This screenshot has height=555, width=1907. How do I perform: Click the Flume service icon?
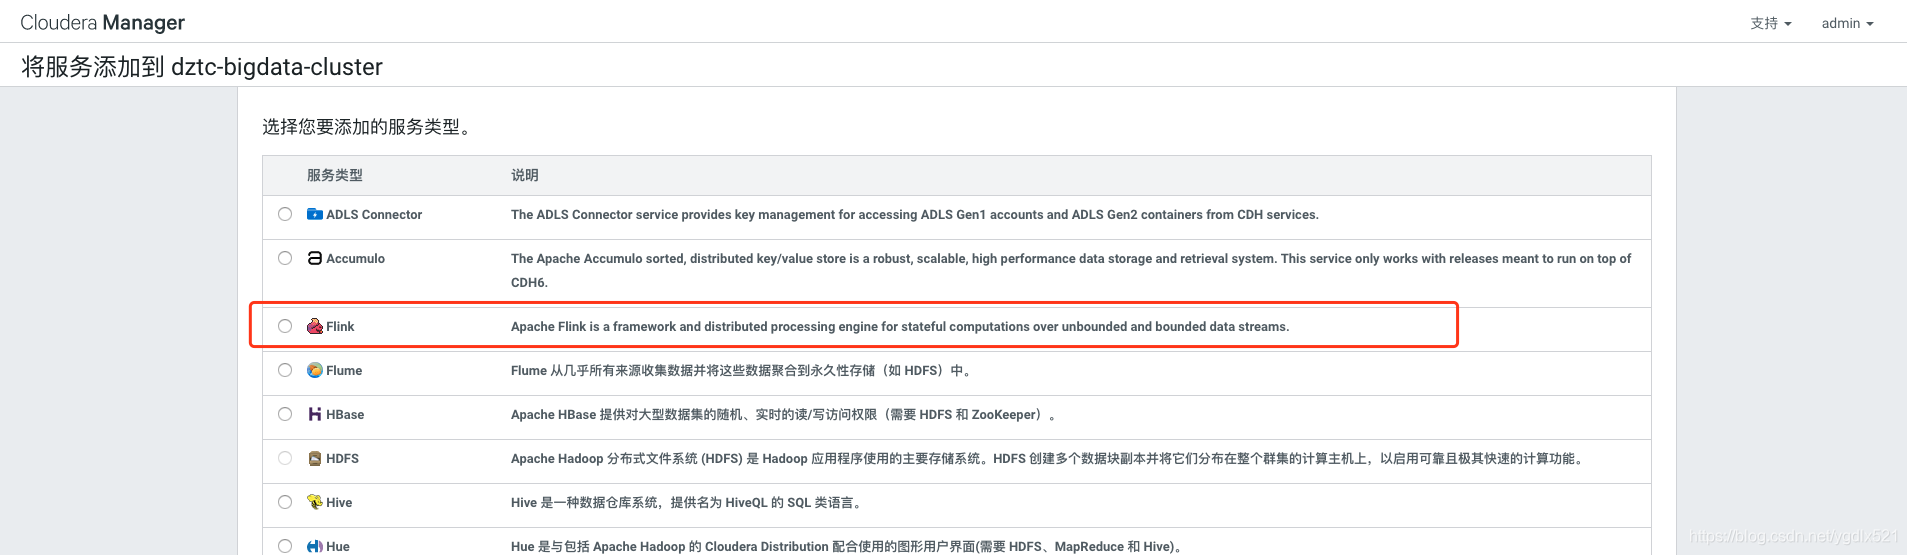coord(315,370)
